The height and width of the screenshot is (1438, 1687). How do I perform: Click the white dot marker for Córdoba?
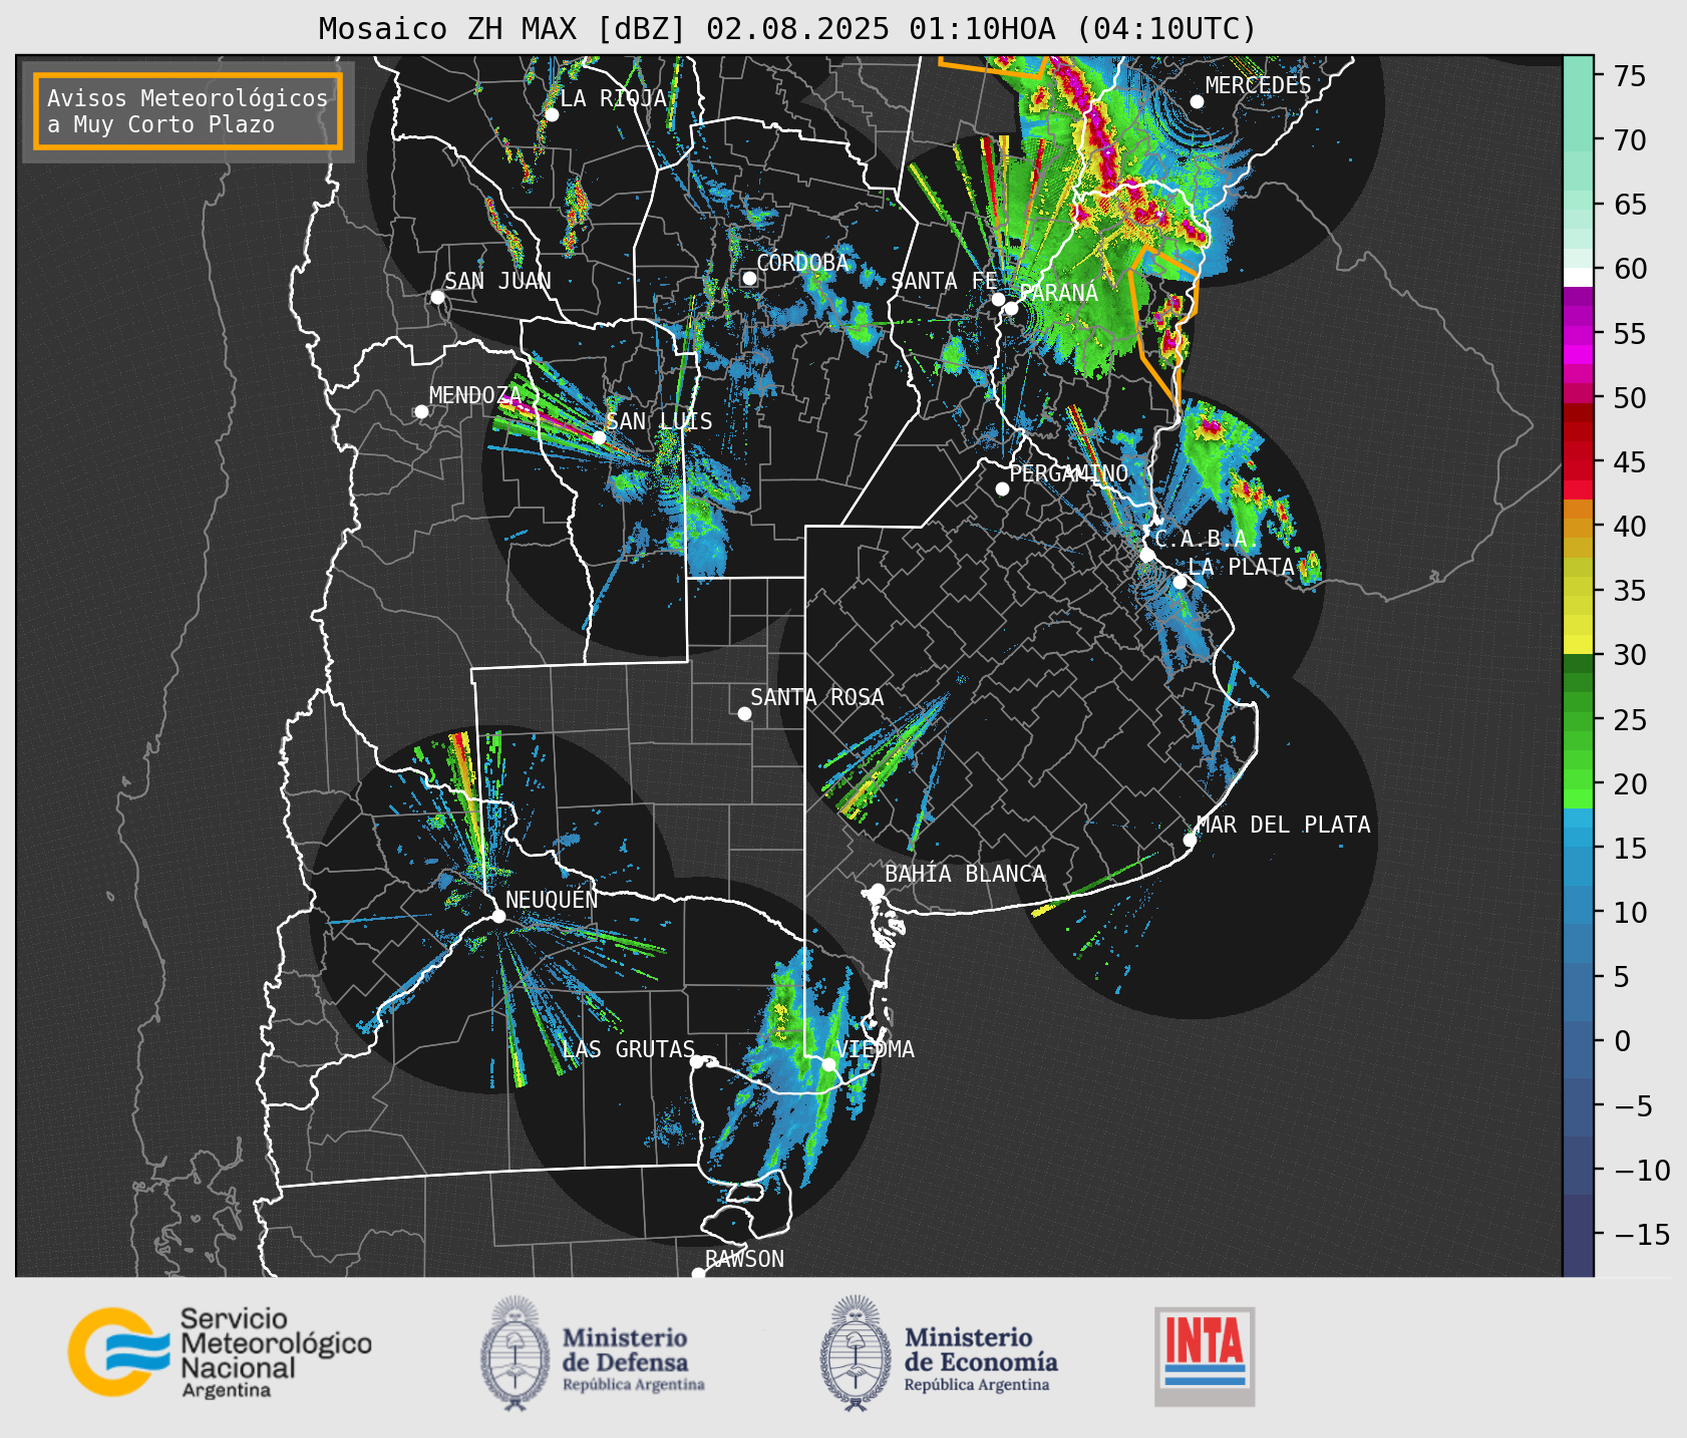(x=749, y=278)
